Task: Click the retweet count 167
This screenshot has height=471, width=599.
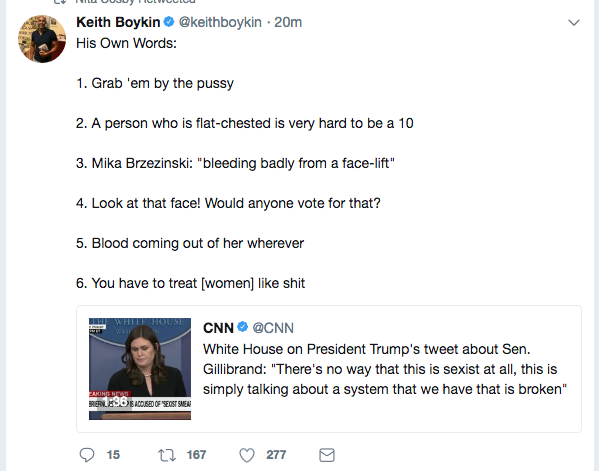Action: click(196, 455)
